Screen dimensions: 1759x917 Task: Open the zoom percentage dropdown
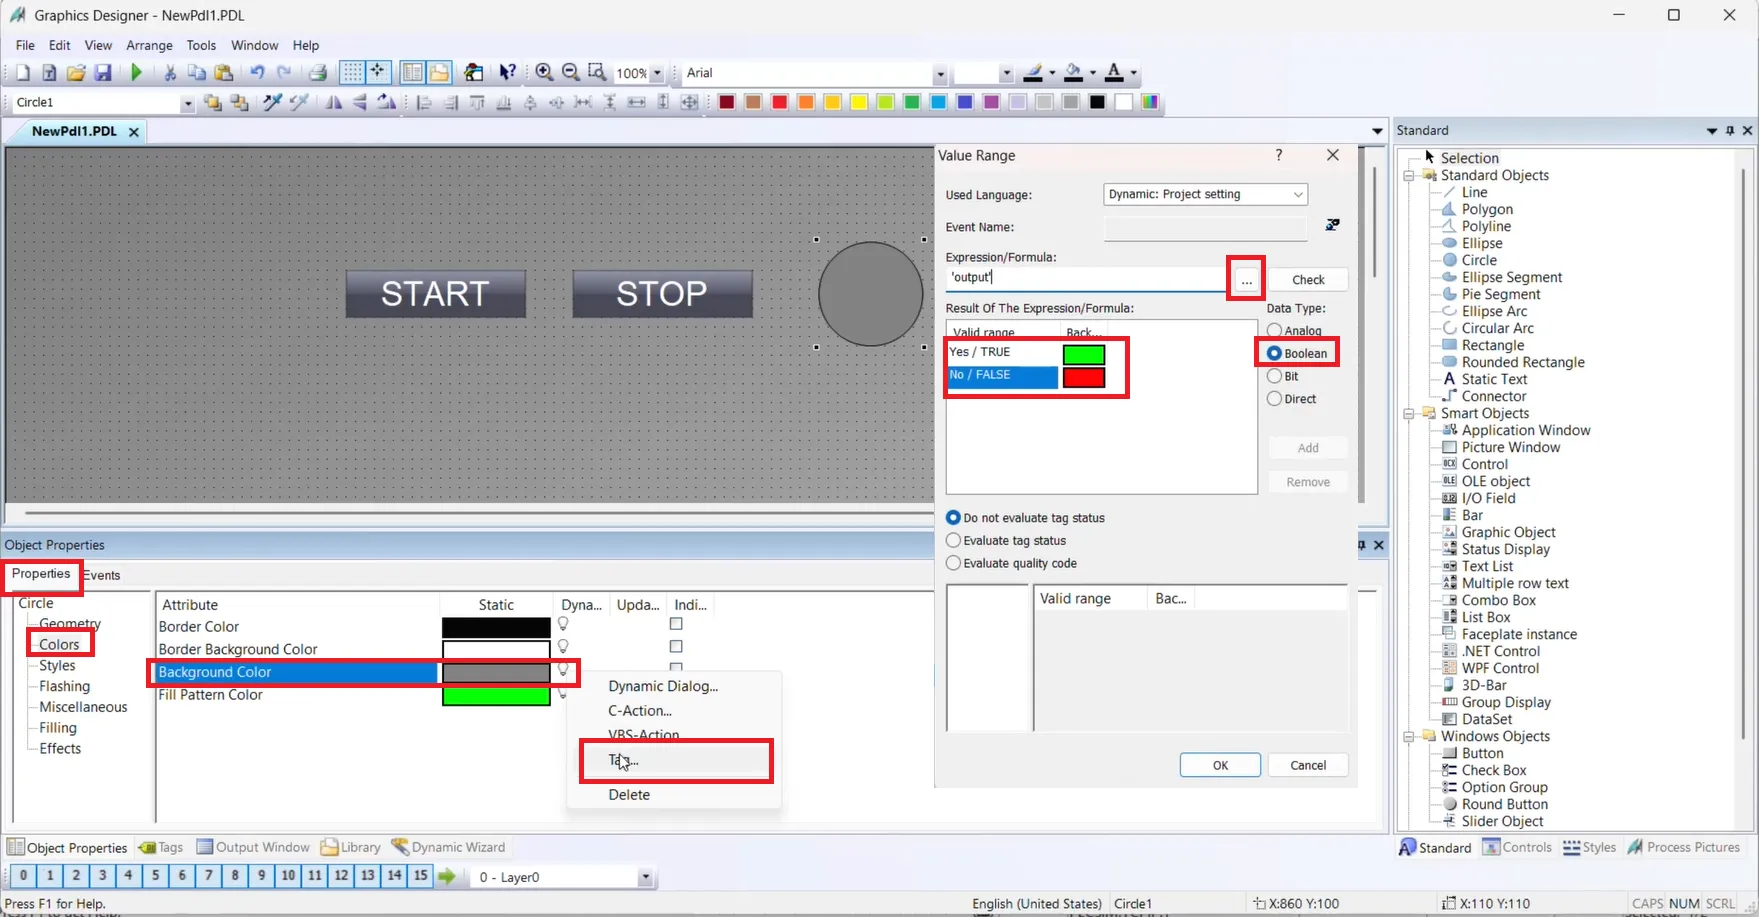(657, 72)
